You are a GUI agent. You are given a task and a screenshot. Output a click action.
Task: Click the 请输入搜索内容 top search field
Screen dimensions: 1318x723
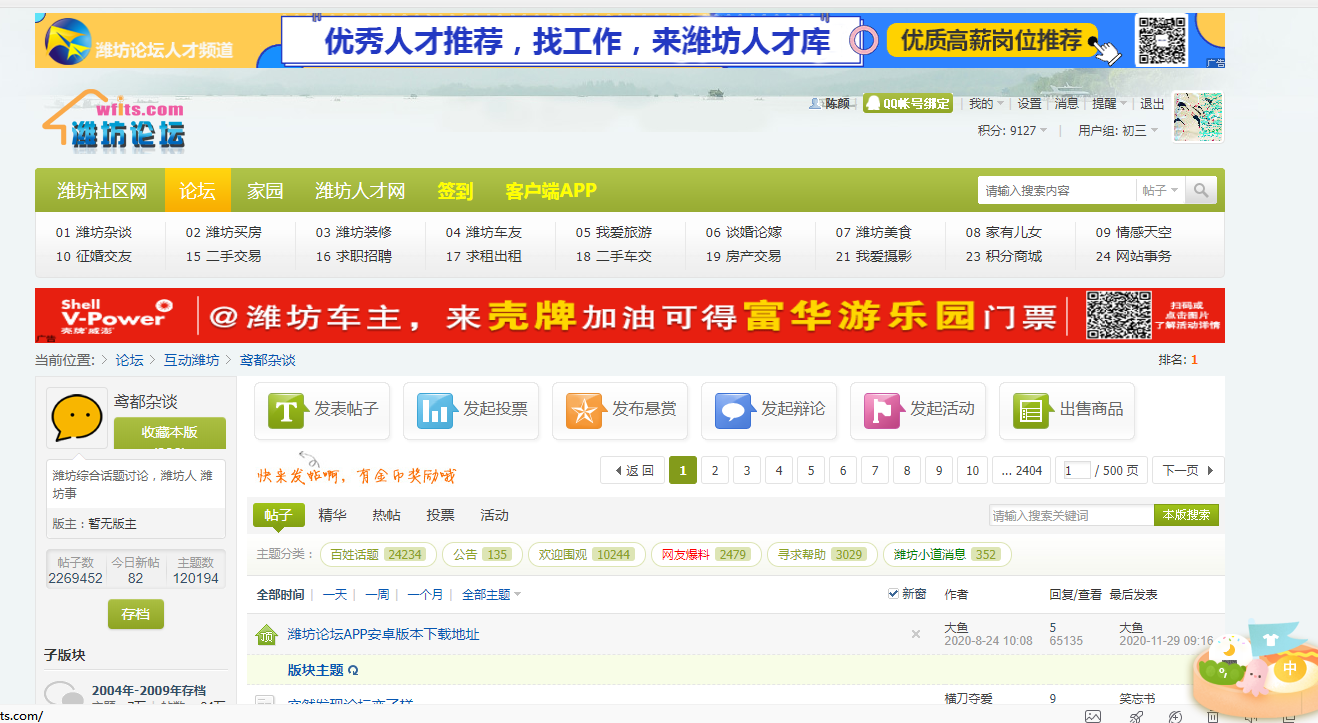click(1058, 190)
